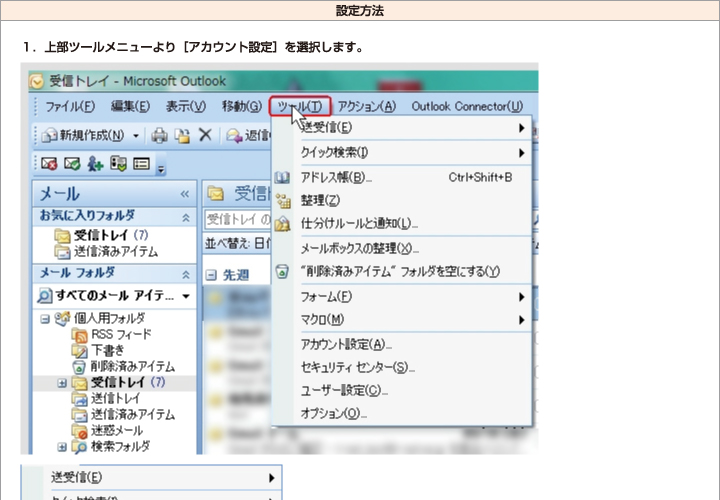Image resolution: width=720 pixels, height=500 pixels.
Task: Select 送信済みアイテム in folder tree
Action: click(x=124, y=415)
